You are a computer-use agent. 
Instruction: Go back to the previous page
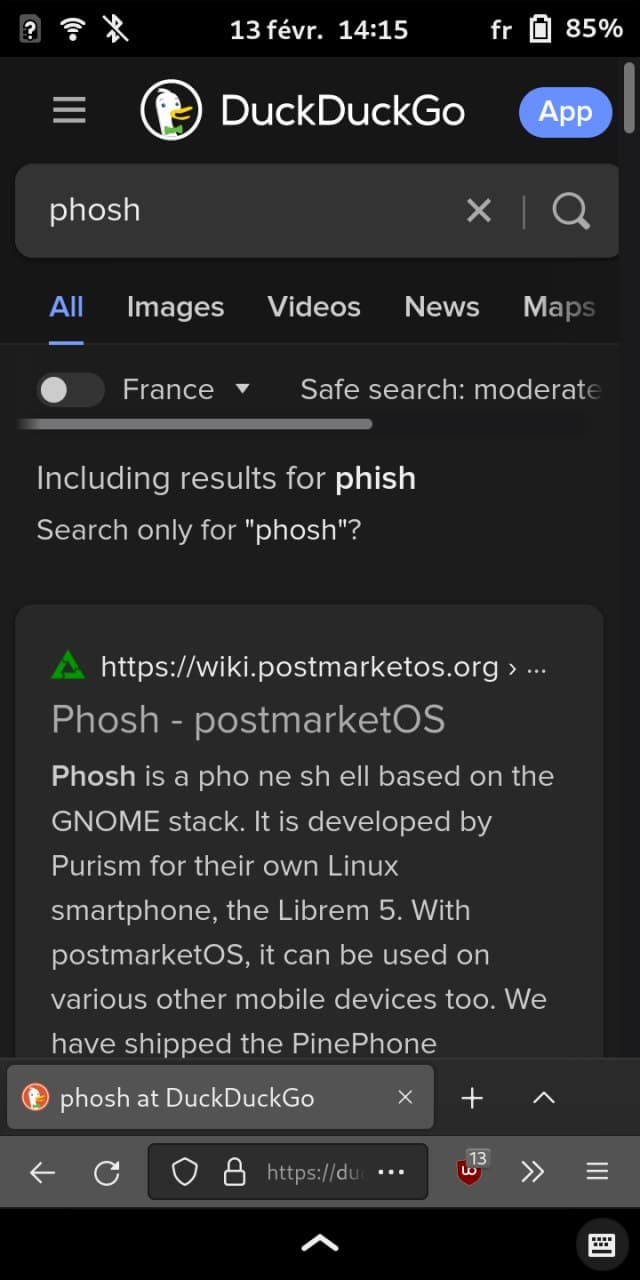40,1171
